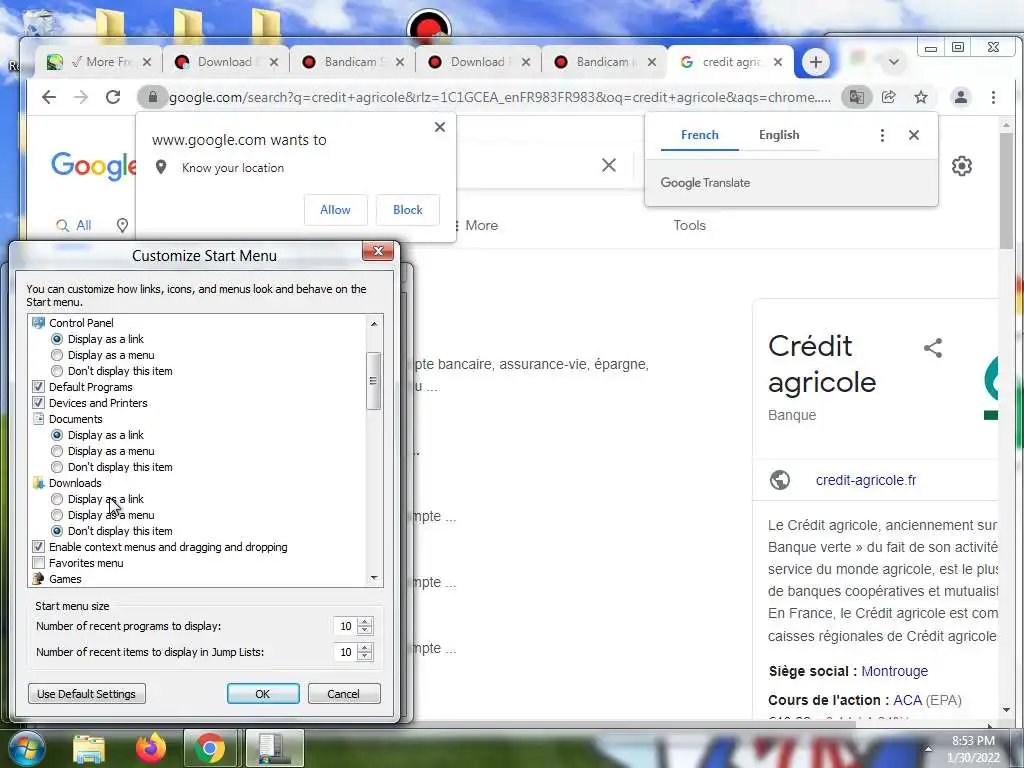Click Use Default Settings button

point(86,694)
